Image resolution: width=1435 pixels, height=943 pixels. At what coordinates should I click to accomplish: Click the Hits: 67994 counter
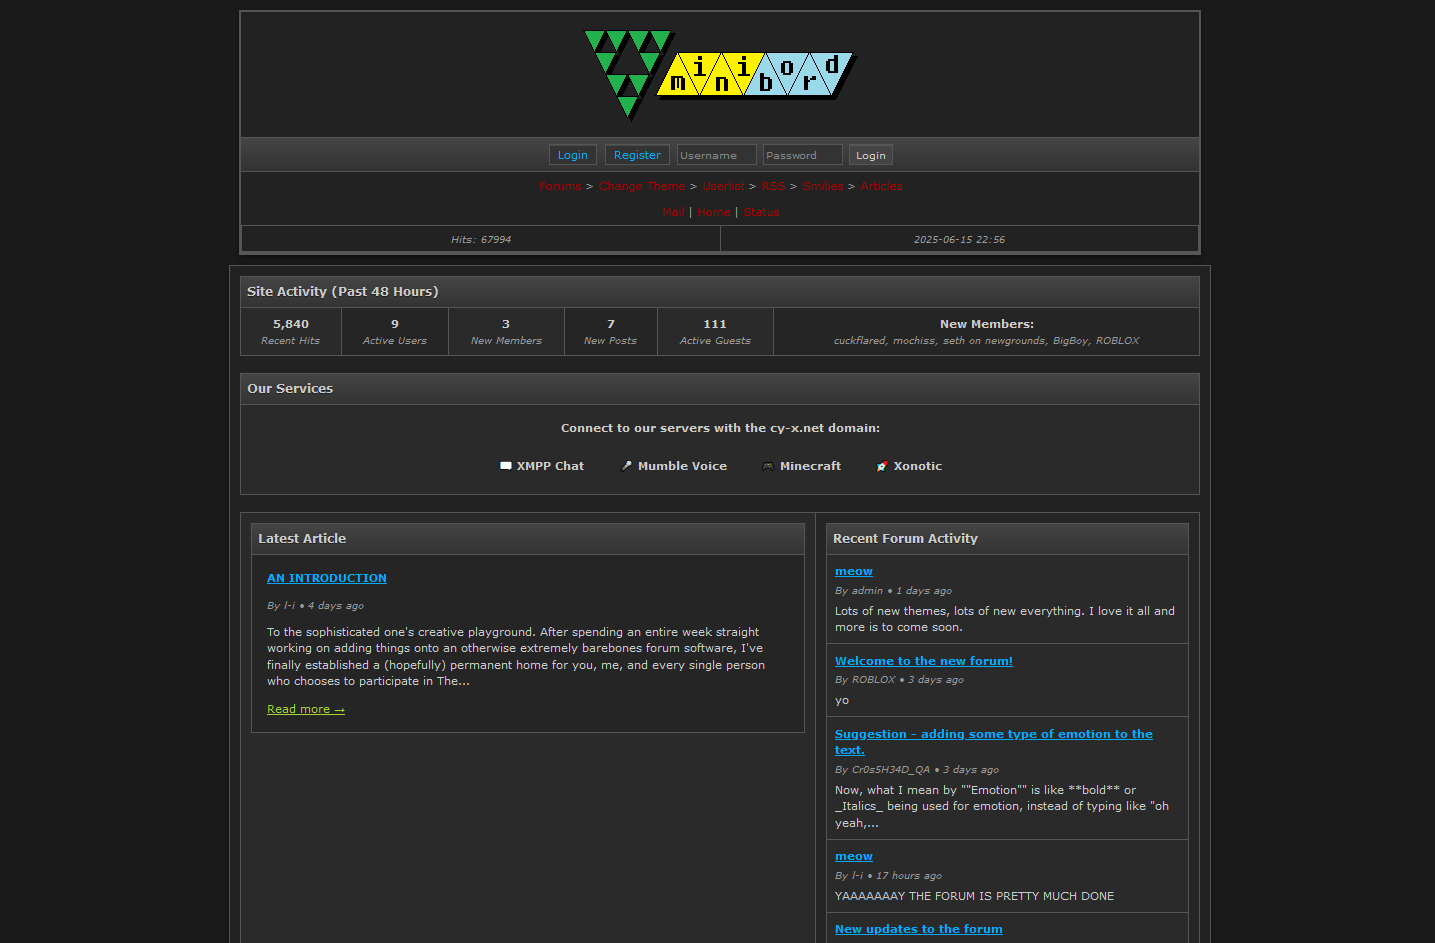coord(481,239)
